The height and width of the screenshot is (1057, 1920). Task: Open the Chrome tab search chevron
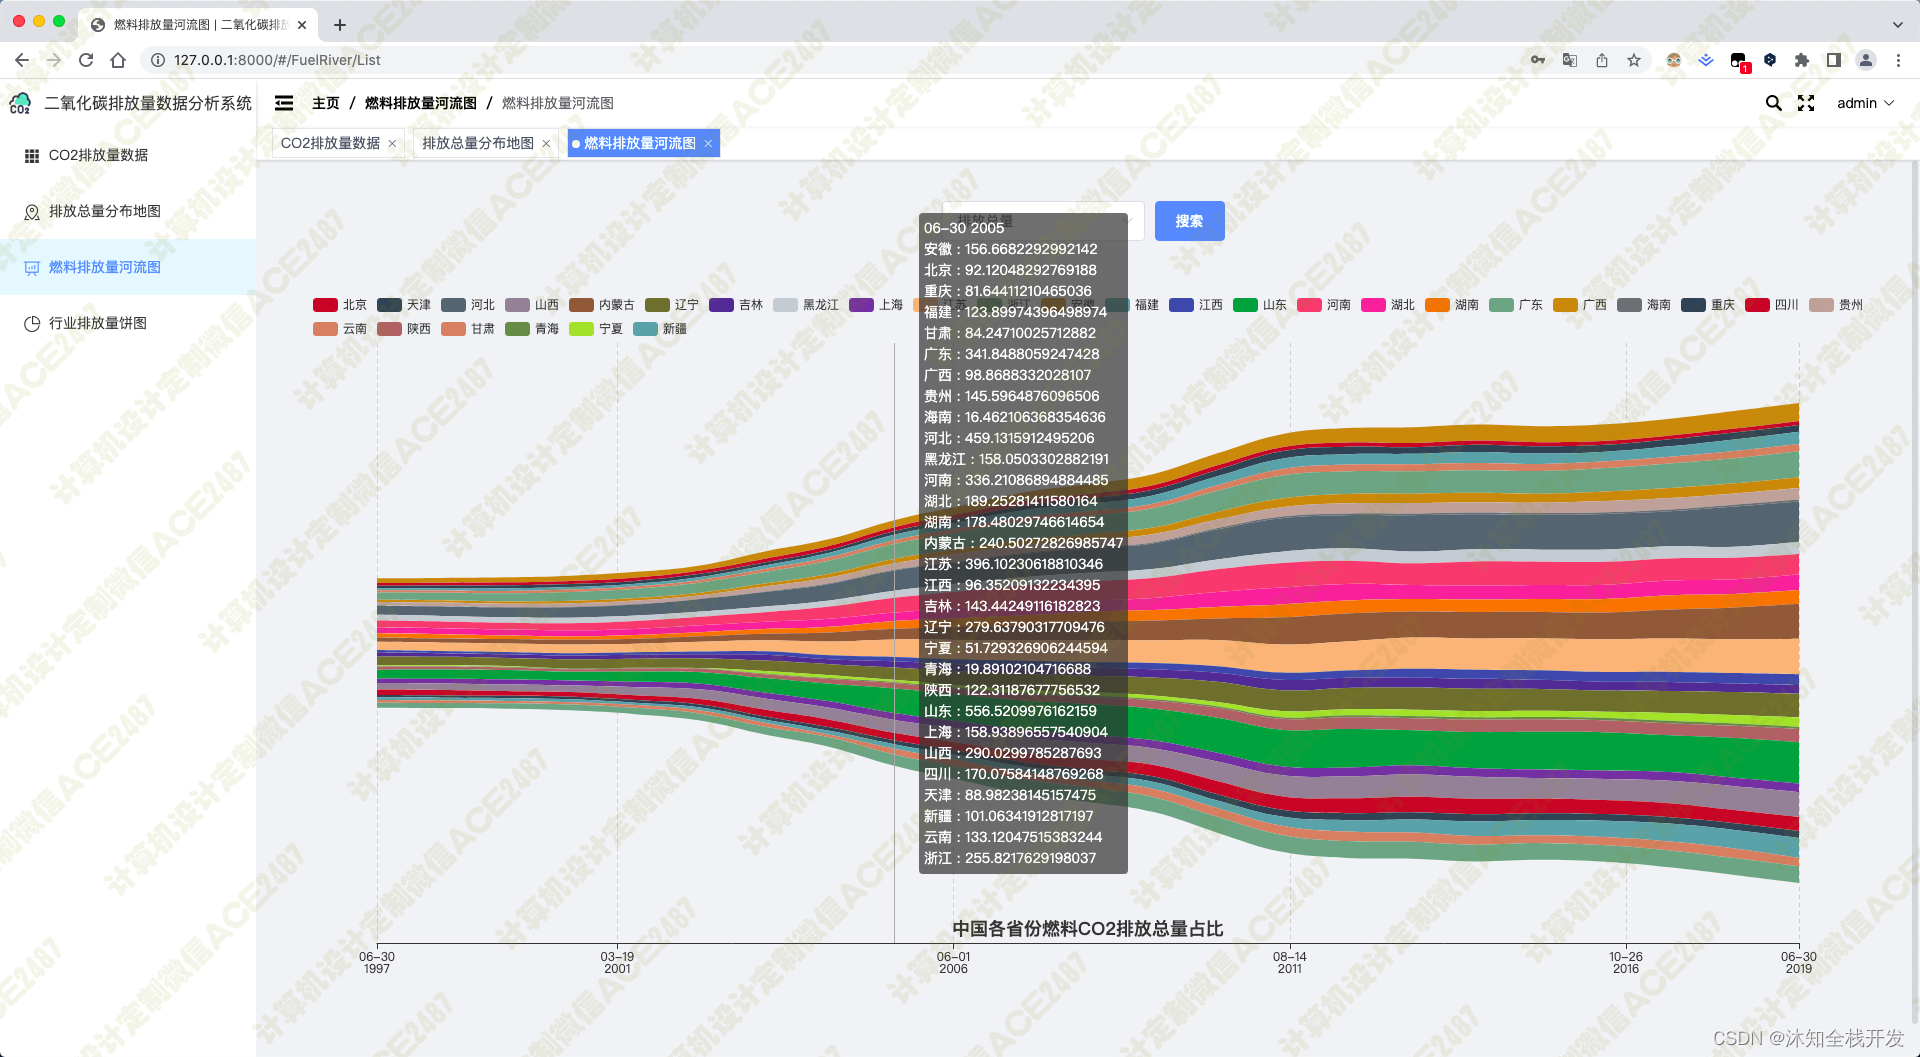click(x=1898, y=24)
